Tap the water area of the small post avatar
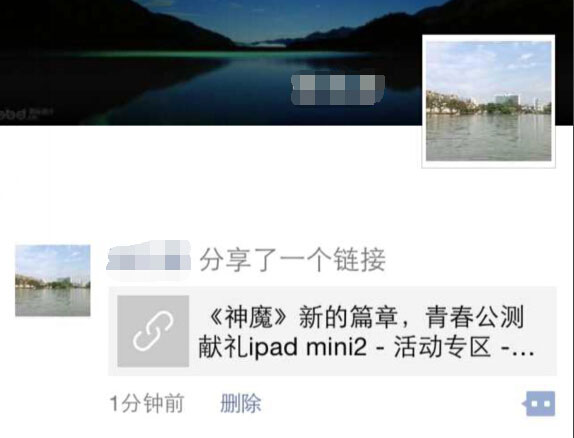Screen dimensions: 574x438 pyautogui.click(x=53, y=302)
